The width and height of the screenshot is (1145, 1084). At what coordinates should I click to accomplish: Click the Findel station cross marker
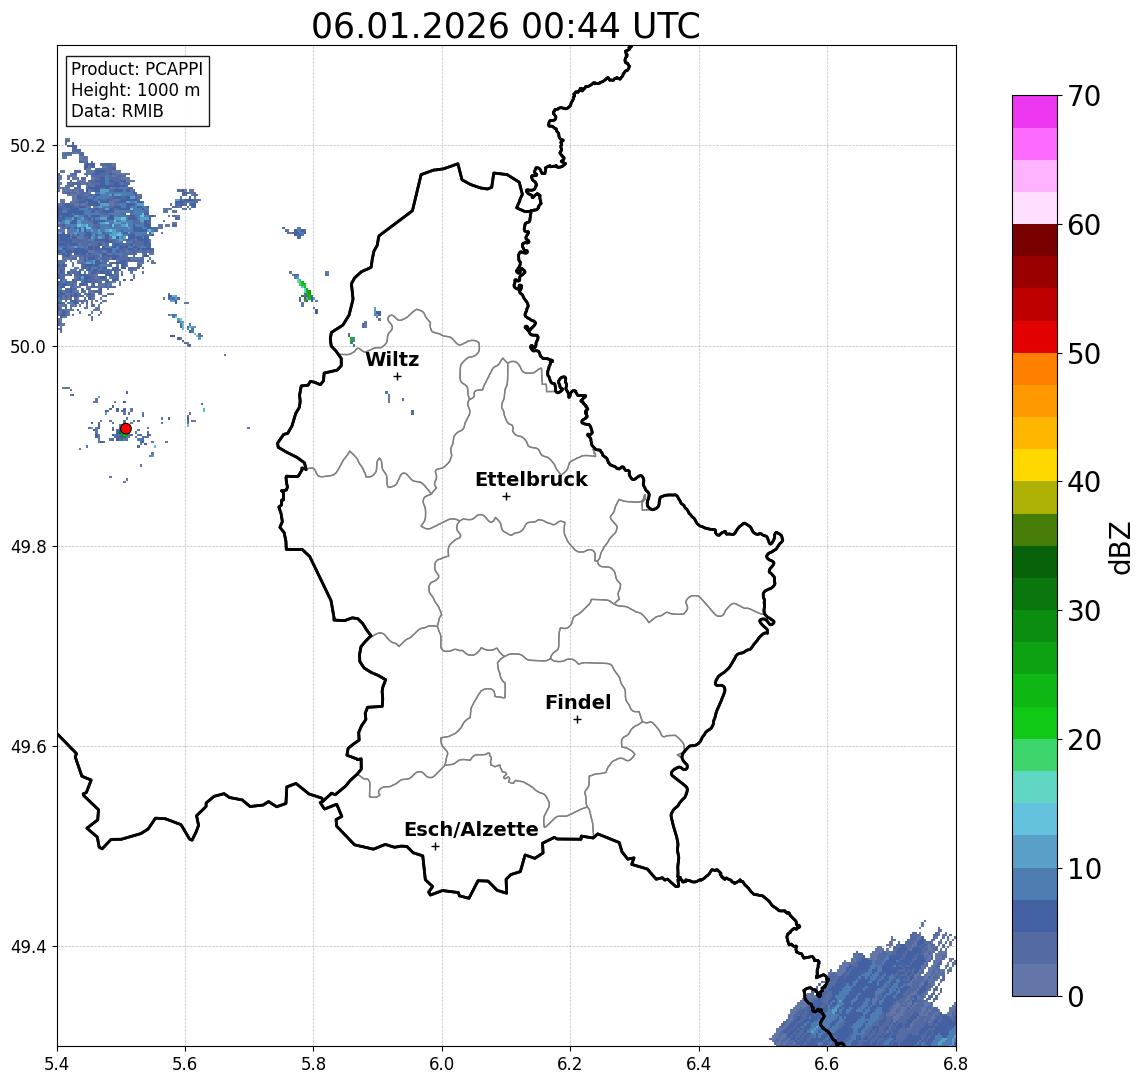577,720
